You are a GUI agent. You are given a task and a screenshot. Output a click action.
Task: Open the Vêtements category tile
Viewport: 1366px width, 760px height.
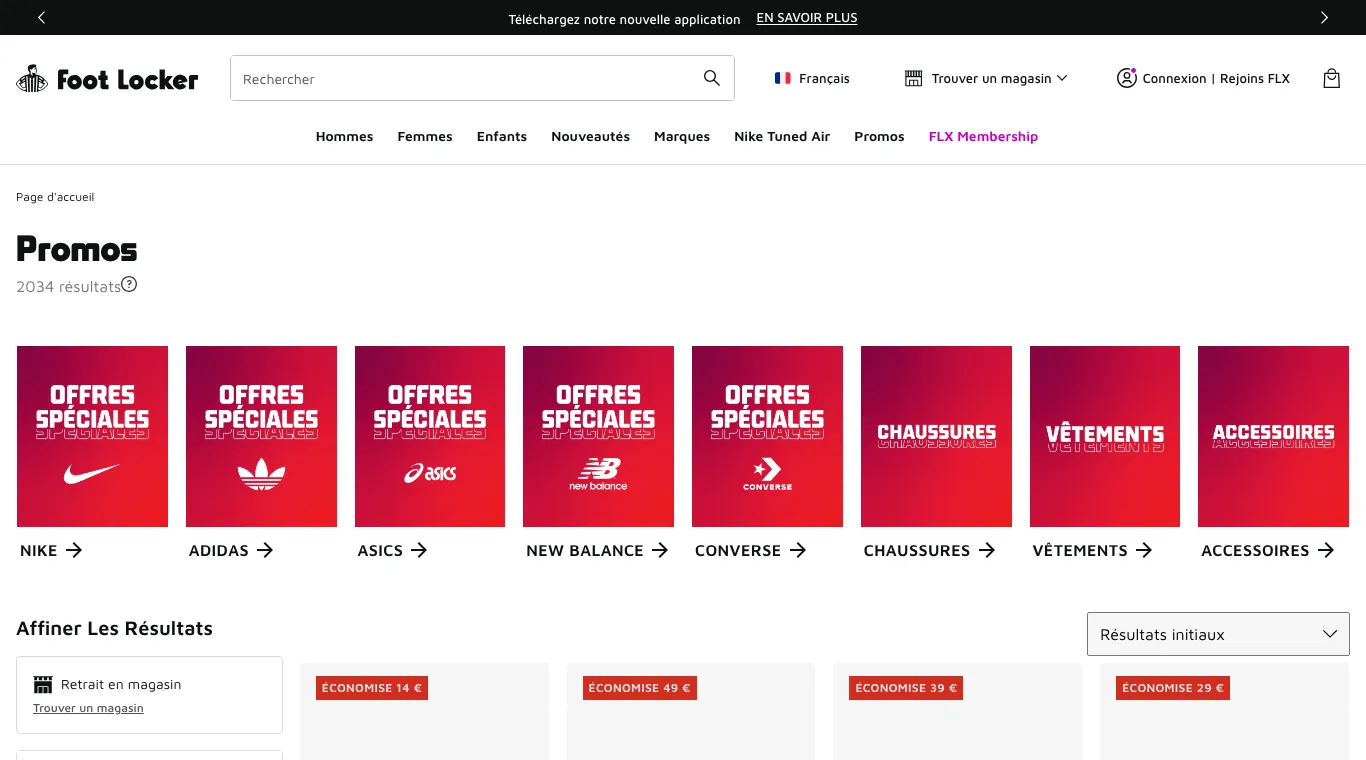1105,436
